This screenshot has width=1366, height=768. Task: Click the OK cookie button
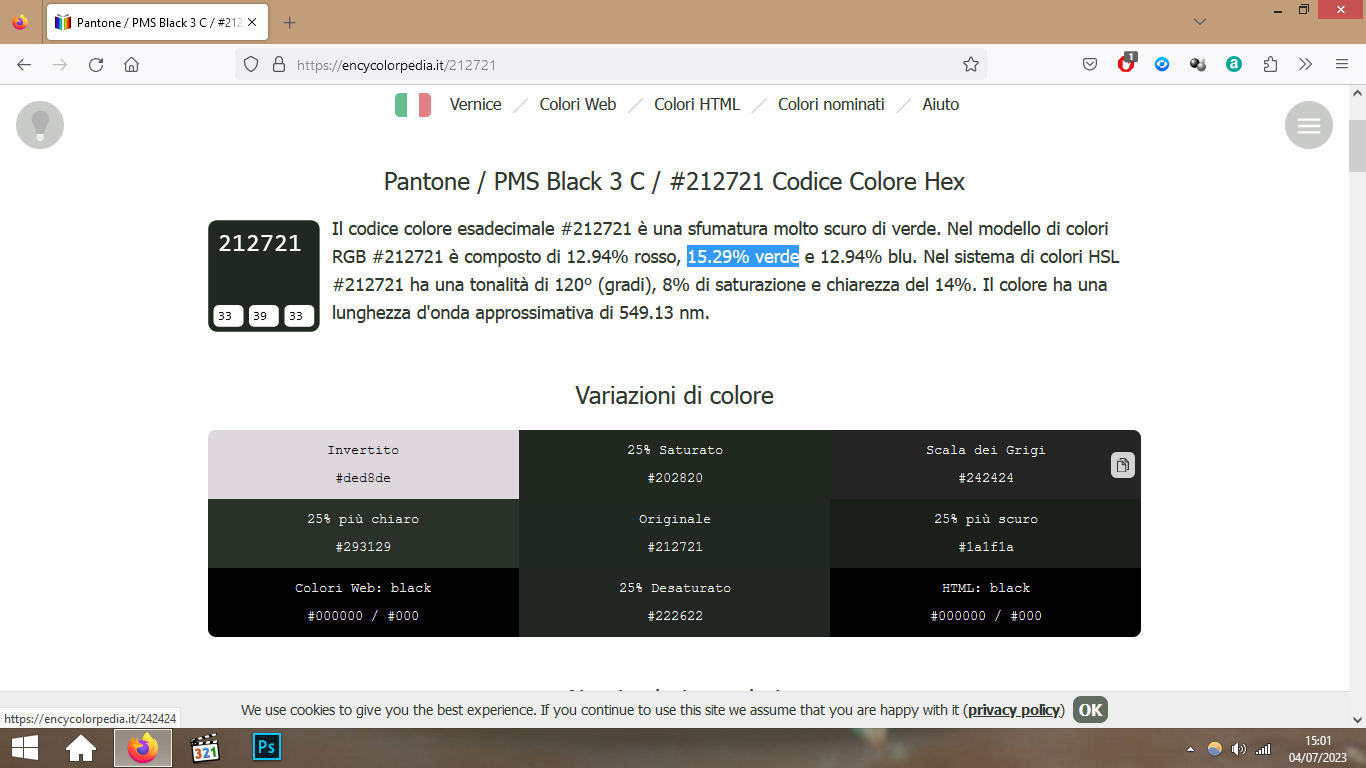click(1090, 710)
